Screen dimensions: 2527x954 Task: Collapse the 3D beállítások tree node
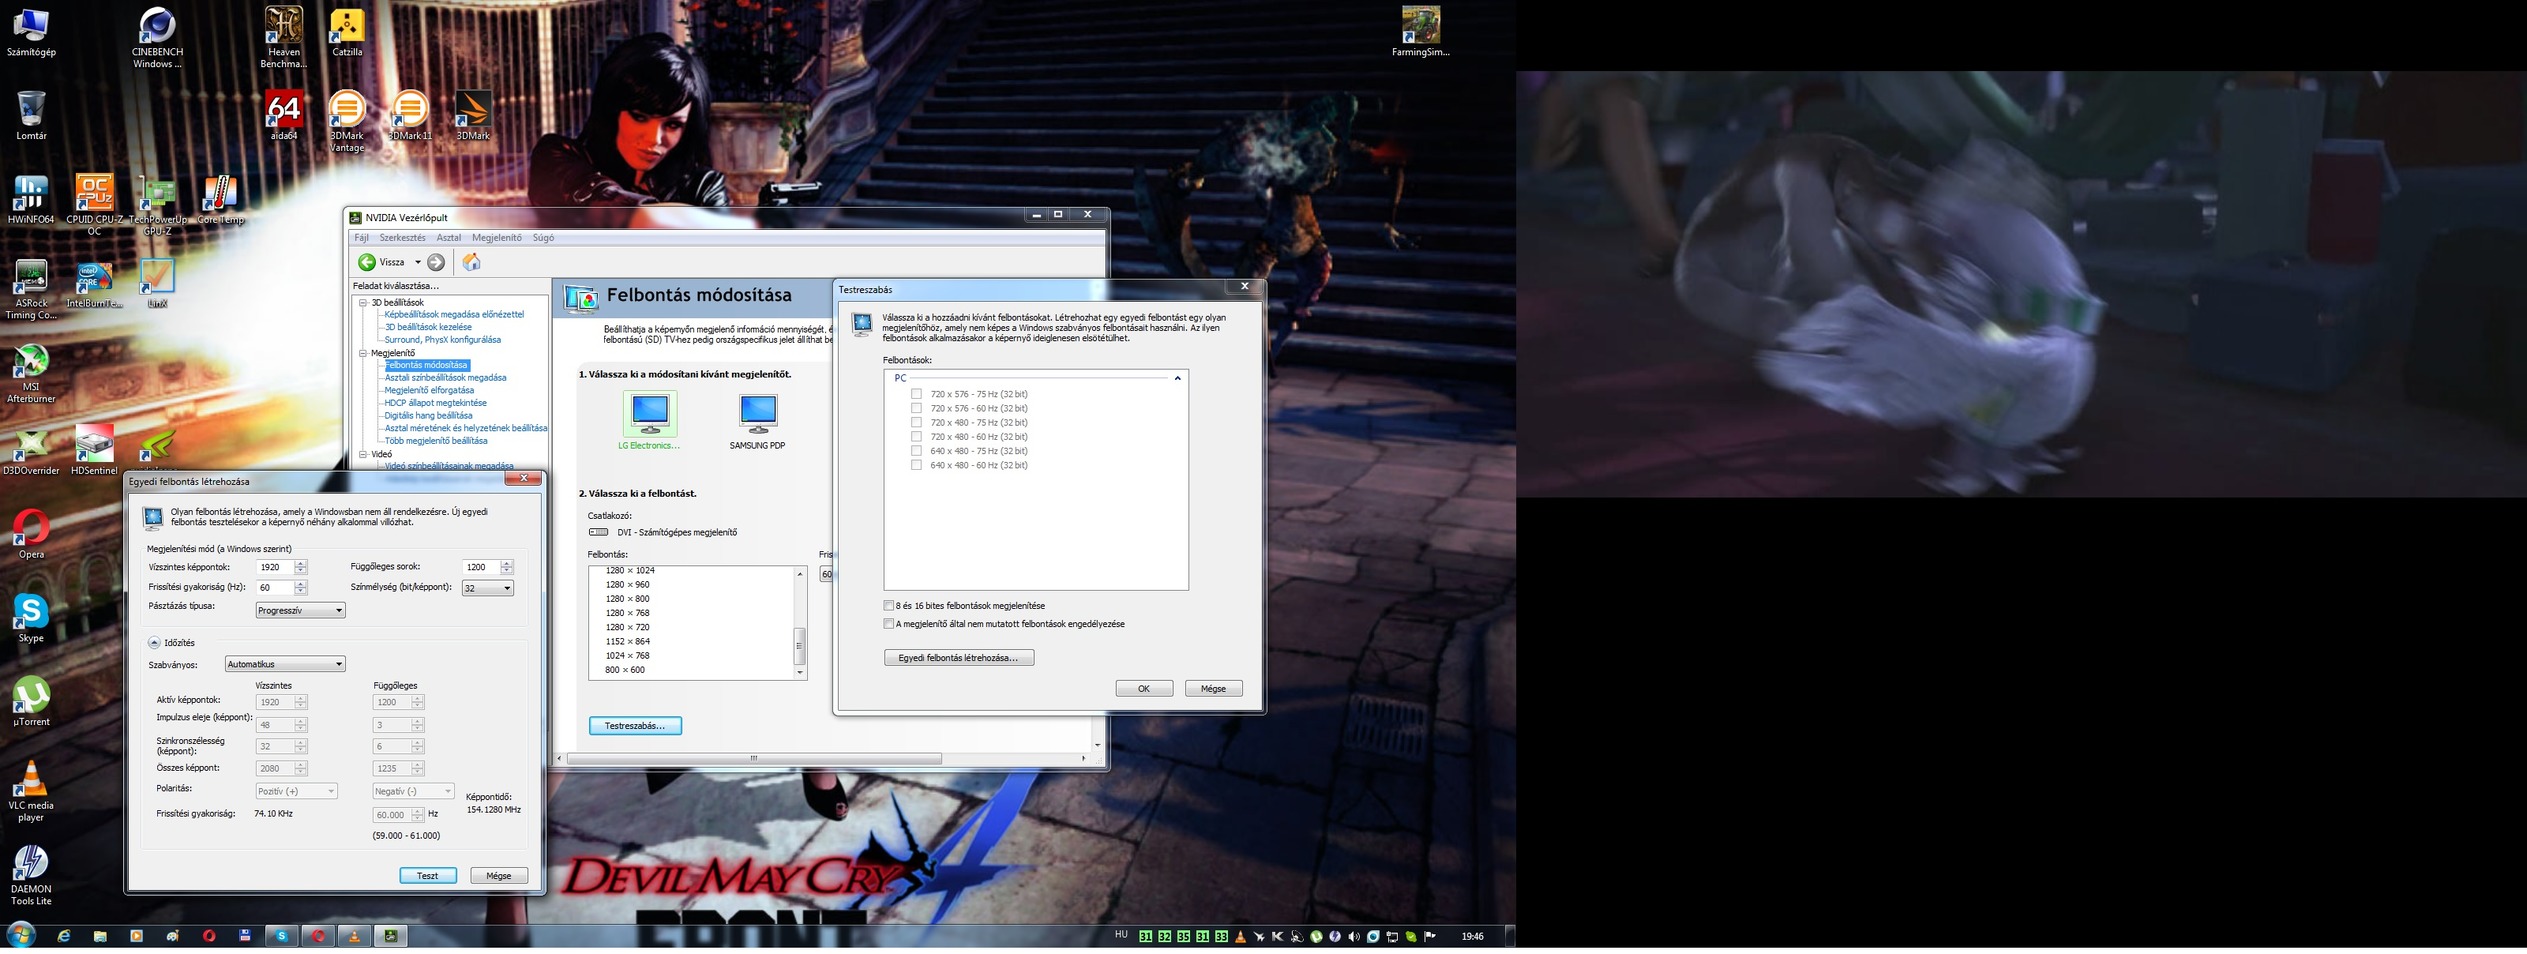[363, 302]
